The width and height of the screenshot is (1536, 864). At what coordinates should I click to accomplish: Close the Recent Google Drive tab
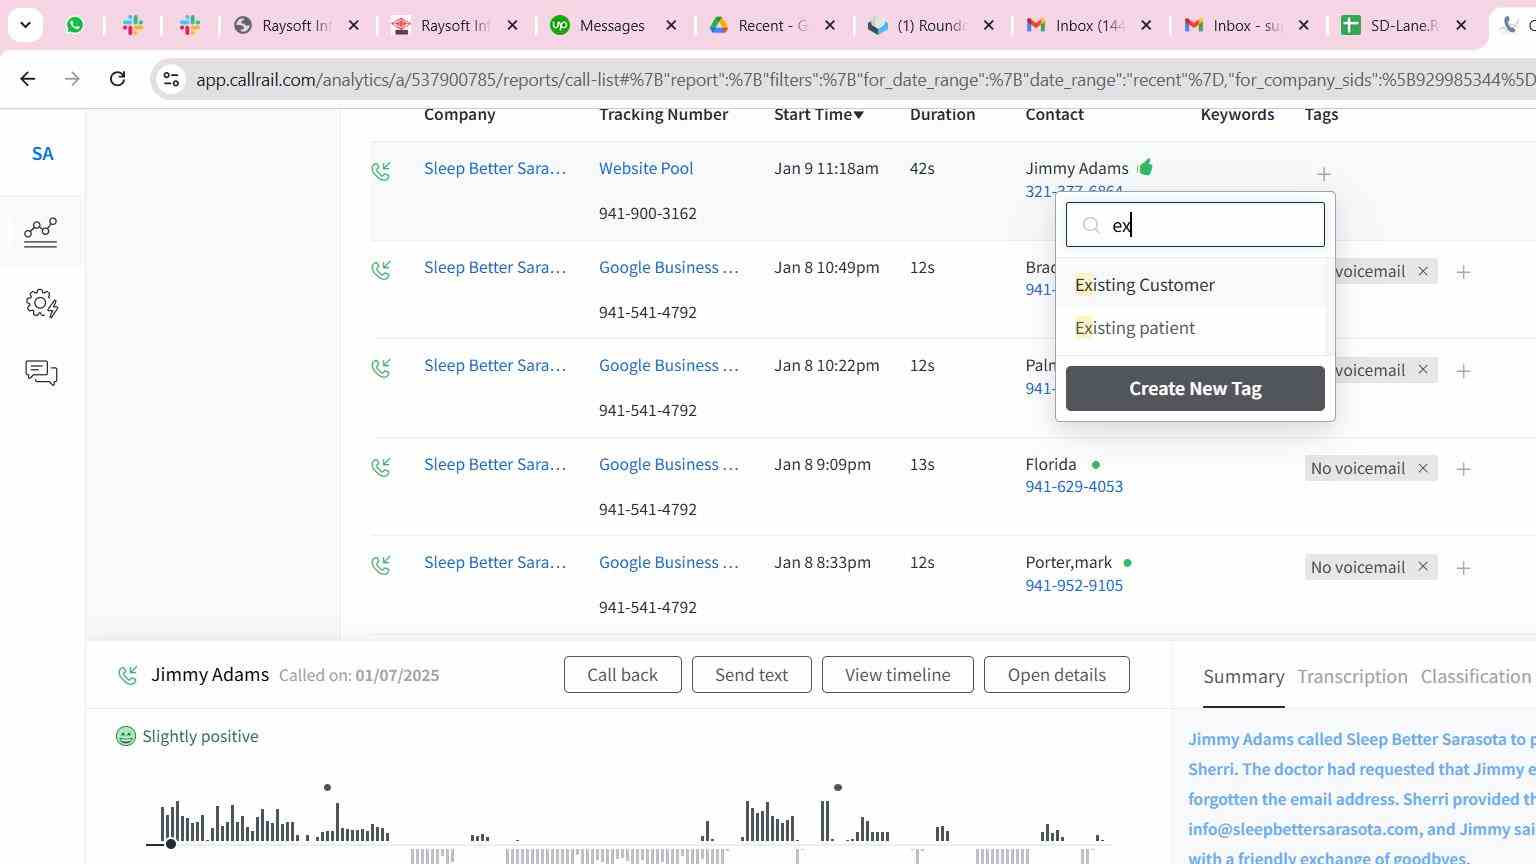pyautogui.click(x=830, y=26)
